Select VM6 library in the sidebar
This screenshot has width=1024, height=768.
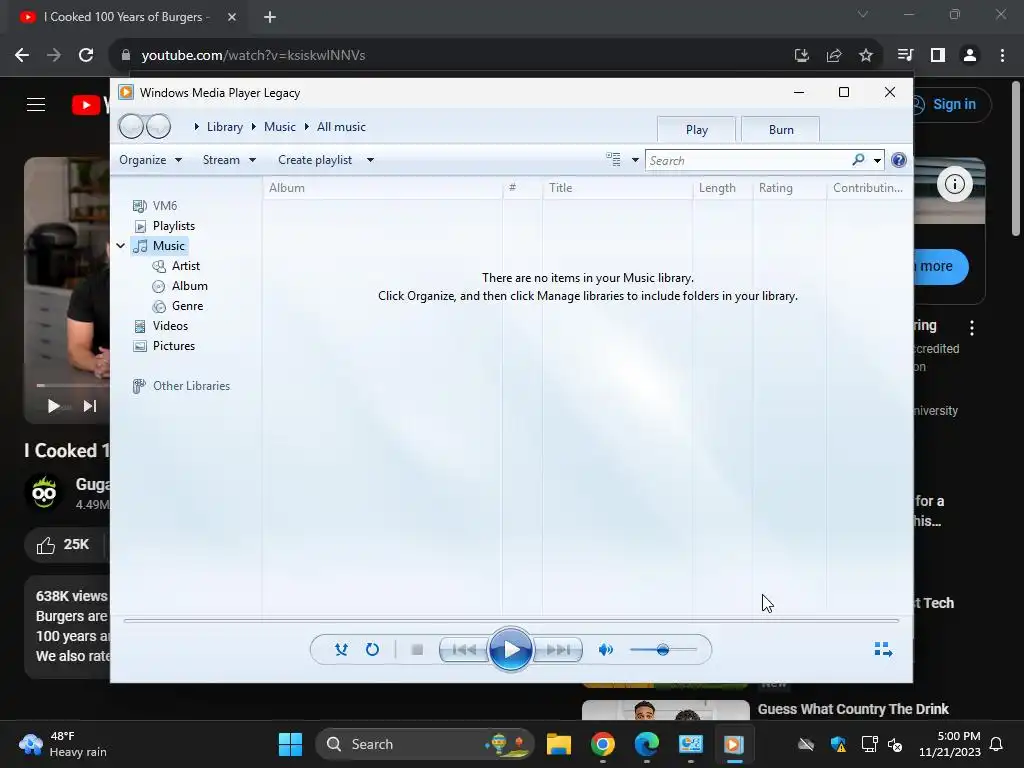(155, 206)
